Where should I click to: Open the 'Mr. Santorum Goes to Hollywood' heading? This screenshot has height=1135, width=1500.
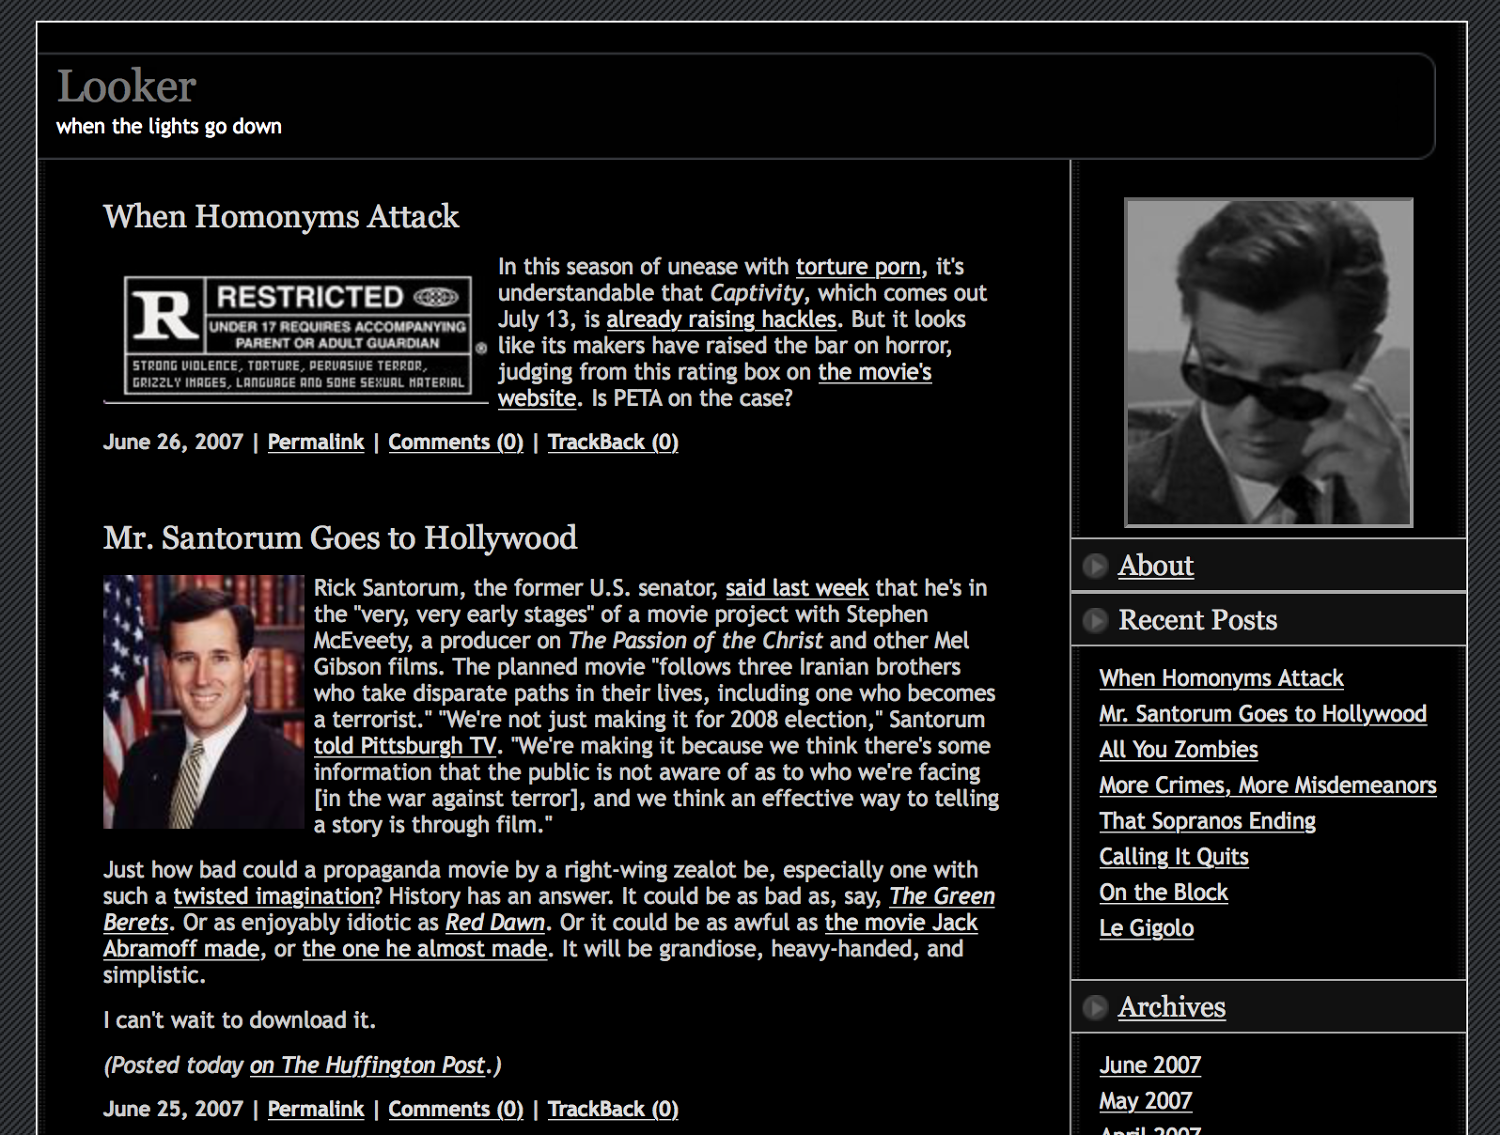click(340, 537)
